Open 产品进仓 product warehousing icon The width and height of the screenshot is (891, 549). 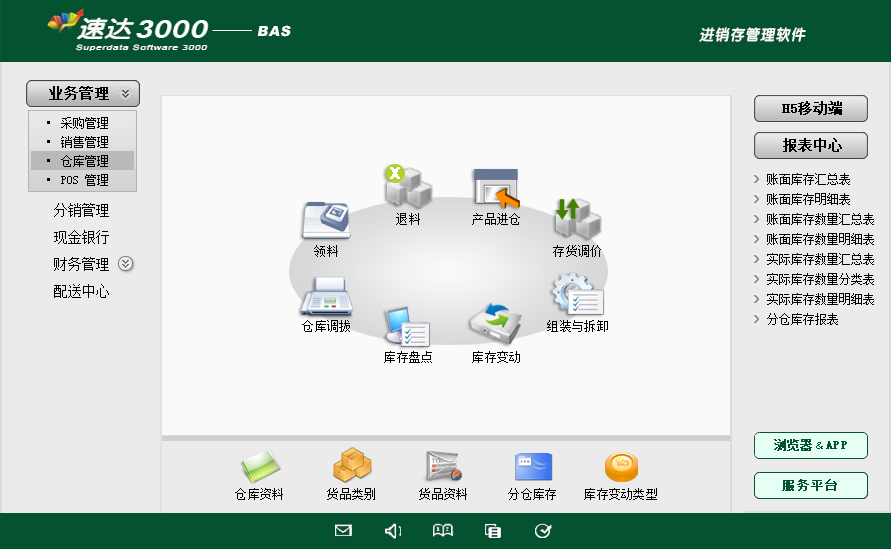tap(496, 188)
